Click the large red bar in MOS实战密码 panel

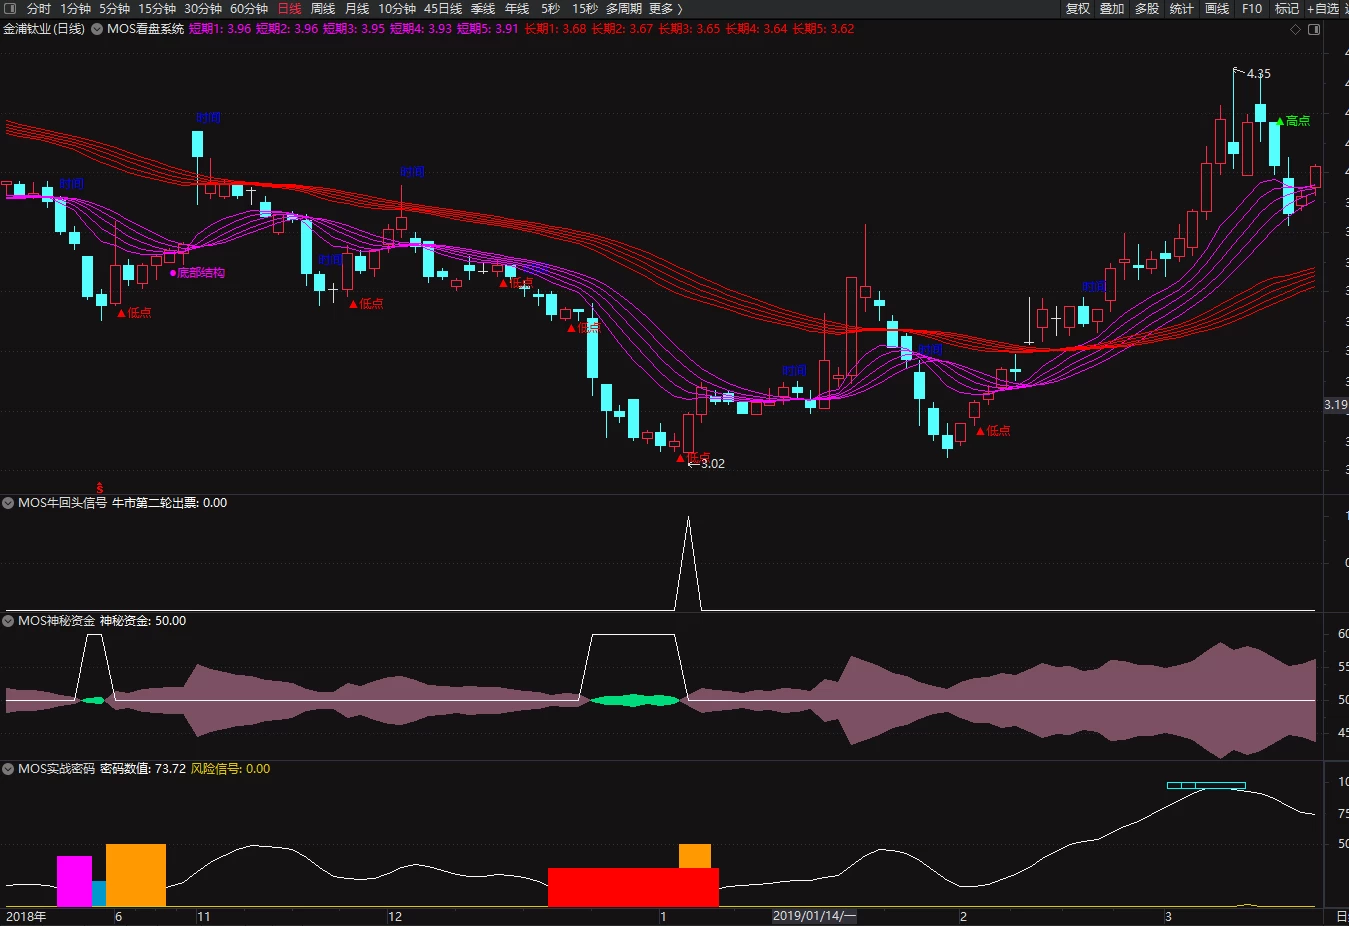pos(633,887)
